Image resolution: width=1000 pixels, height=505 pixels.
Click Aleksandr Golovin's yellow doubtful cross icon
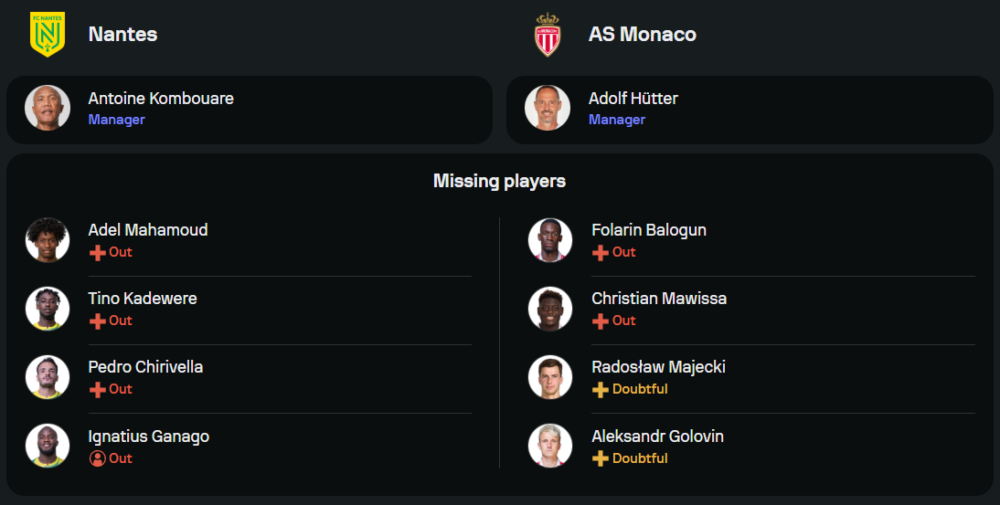(x=600, y=458)
